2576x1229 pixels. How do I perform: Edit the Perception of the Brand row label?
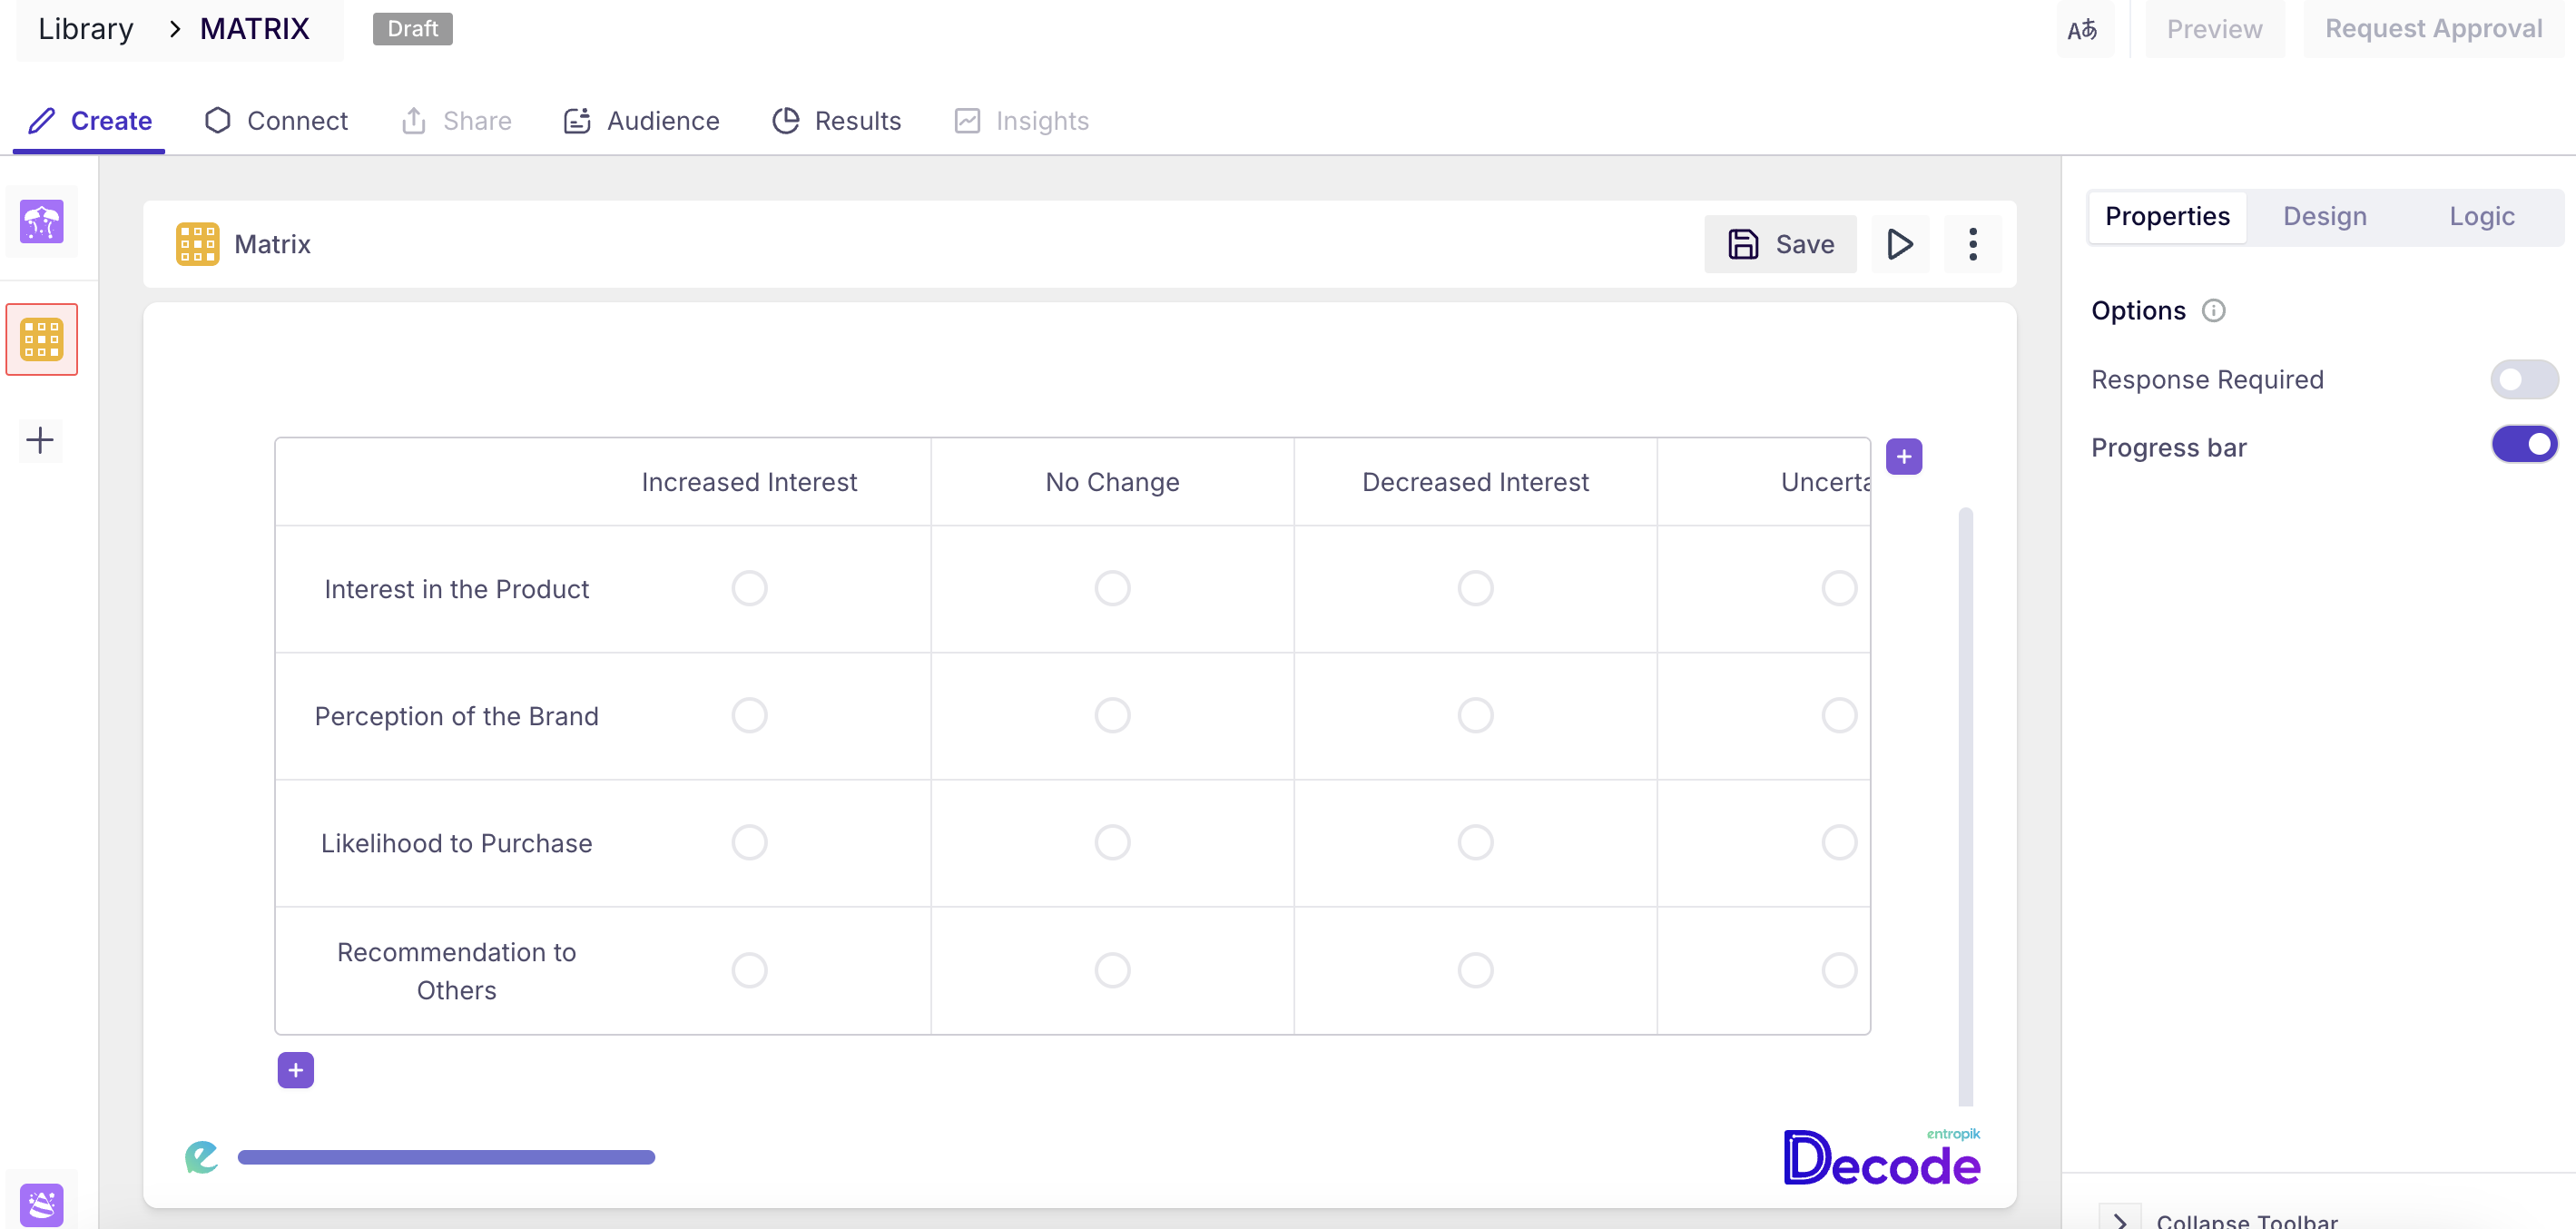click(x=456, y=716)
